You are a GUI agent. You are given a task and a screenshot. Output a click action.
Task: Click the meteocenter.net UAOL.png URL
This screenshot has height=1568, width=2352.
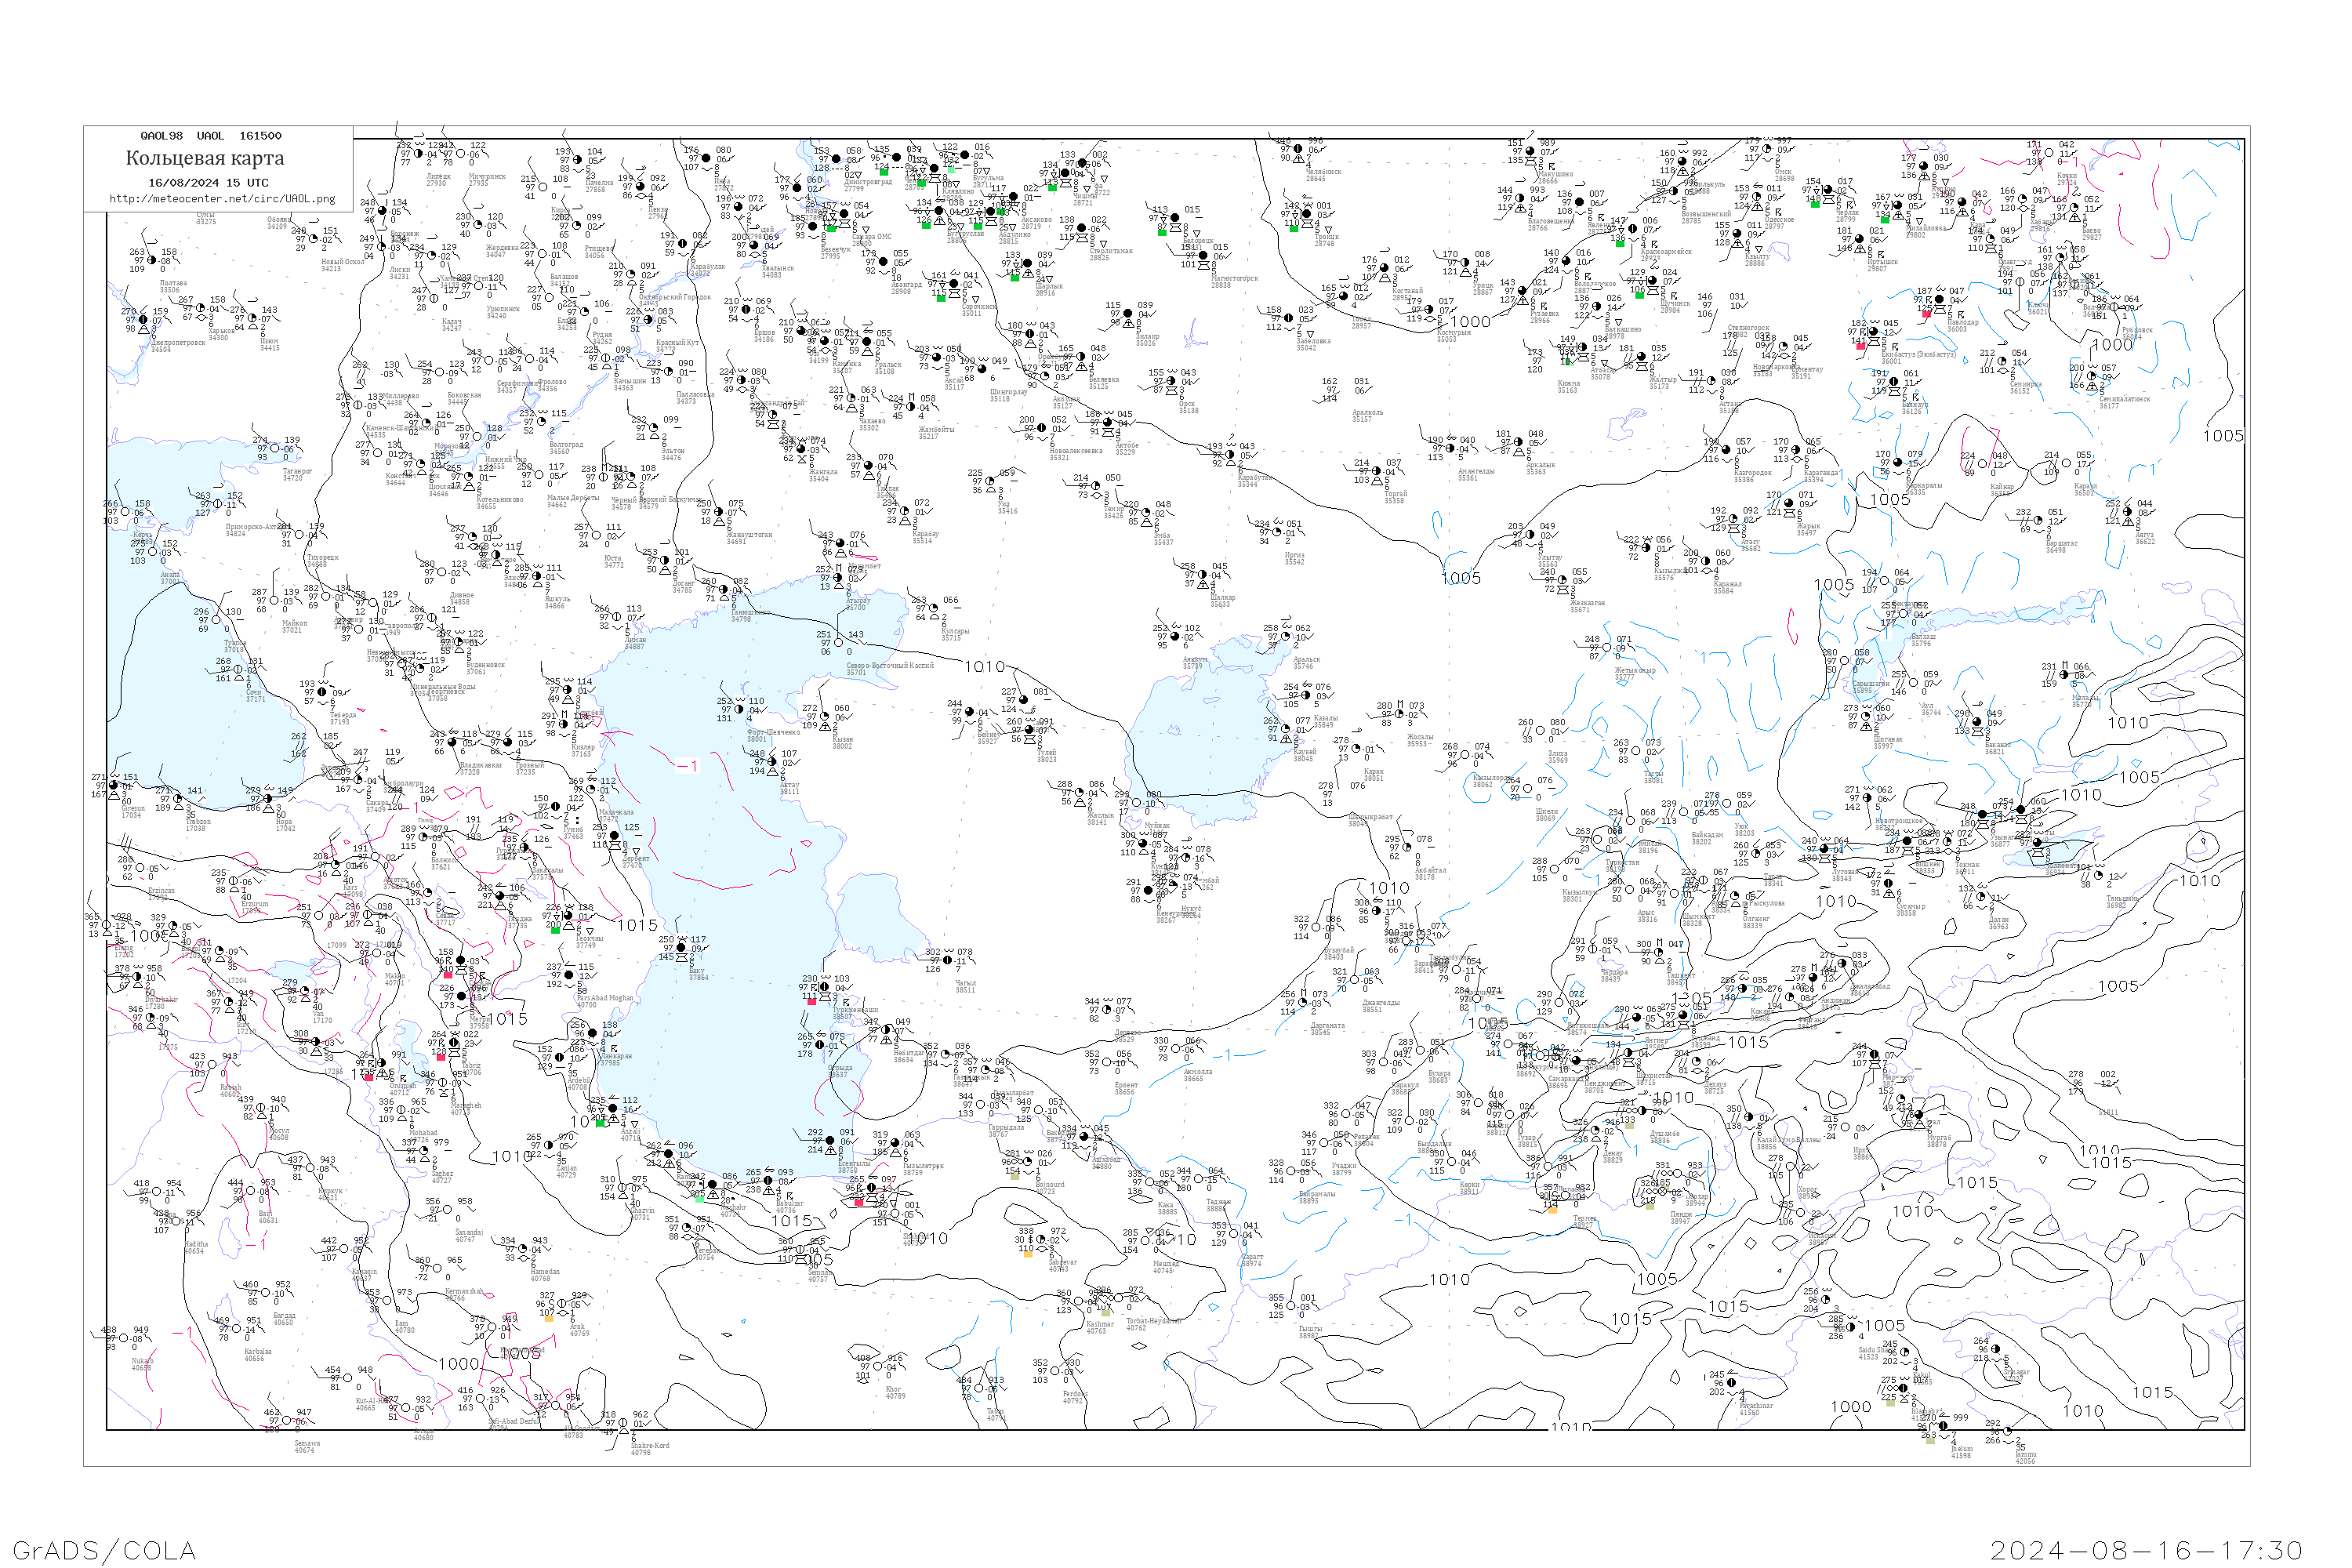coord(222,199)
